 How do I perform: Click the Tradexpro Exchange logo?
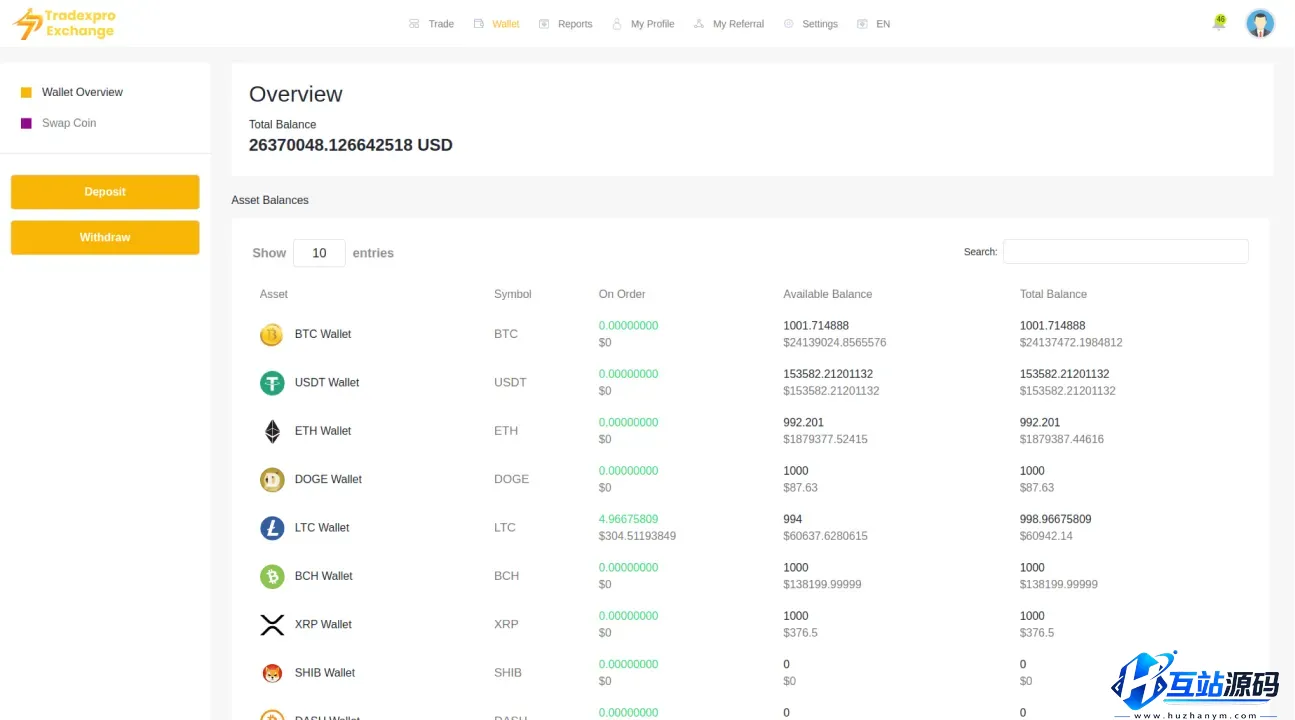[x=65, y=23]
